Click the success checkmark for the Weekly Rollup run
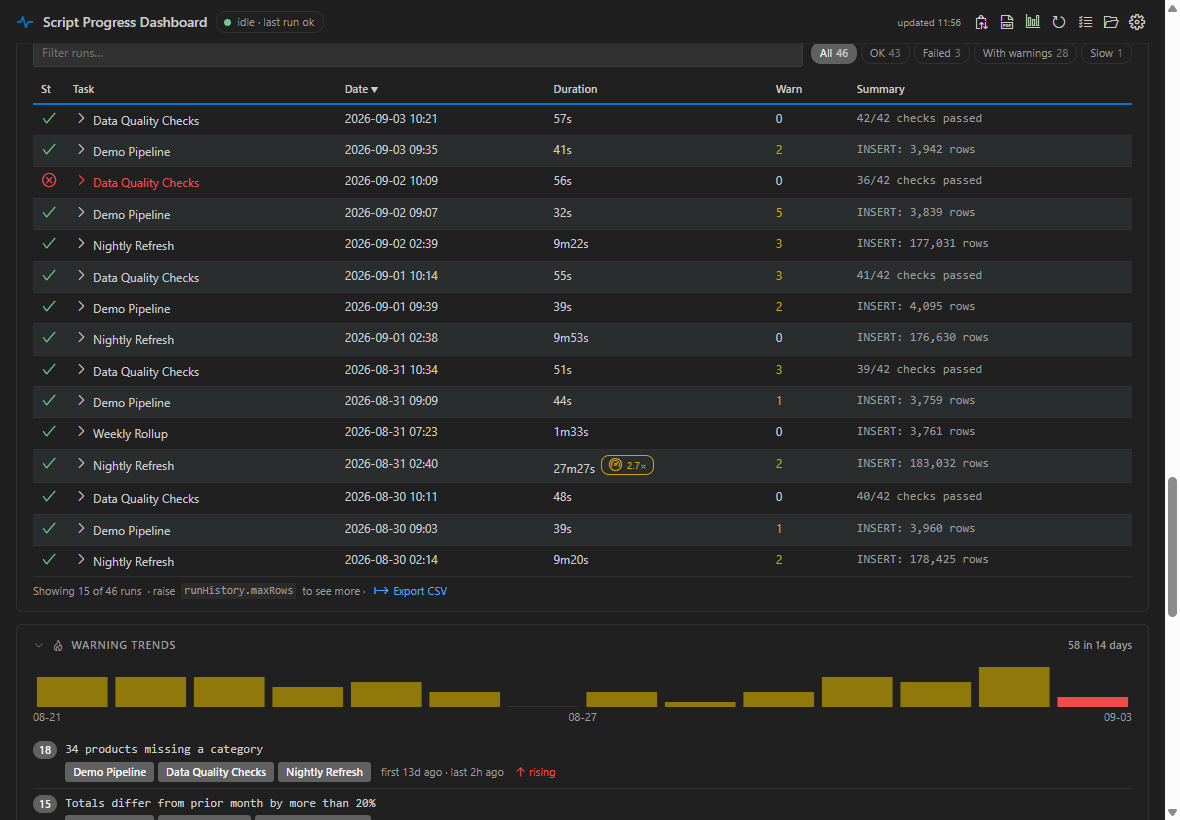 point(49,432)
